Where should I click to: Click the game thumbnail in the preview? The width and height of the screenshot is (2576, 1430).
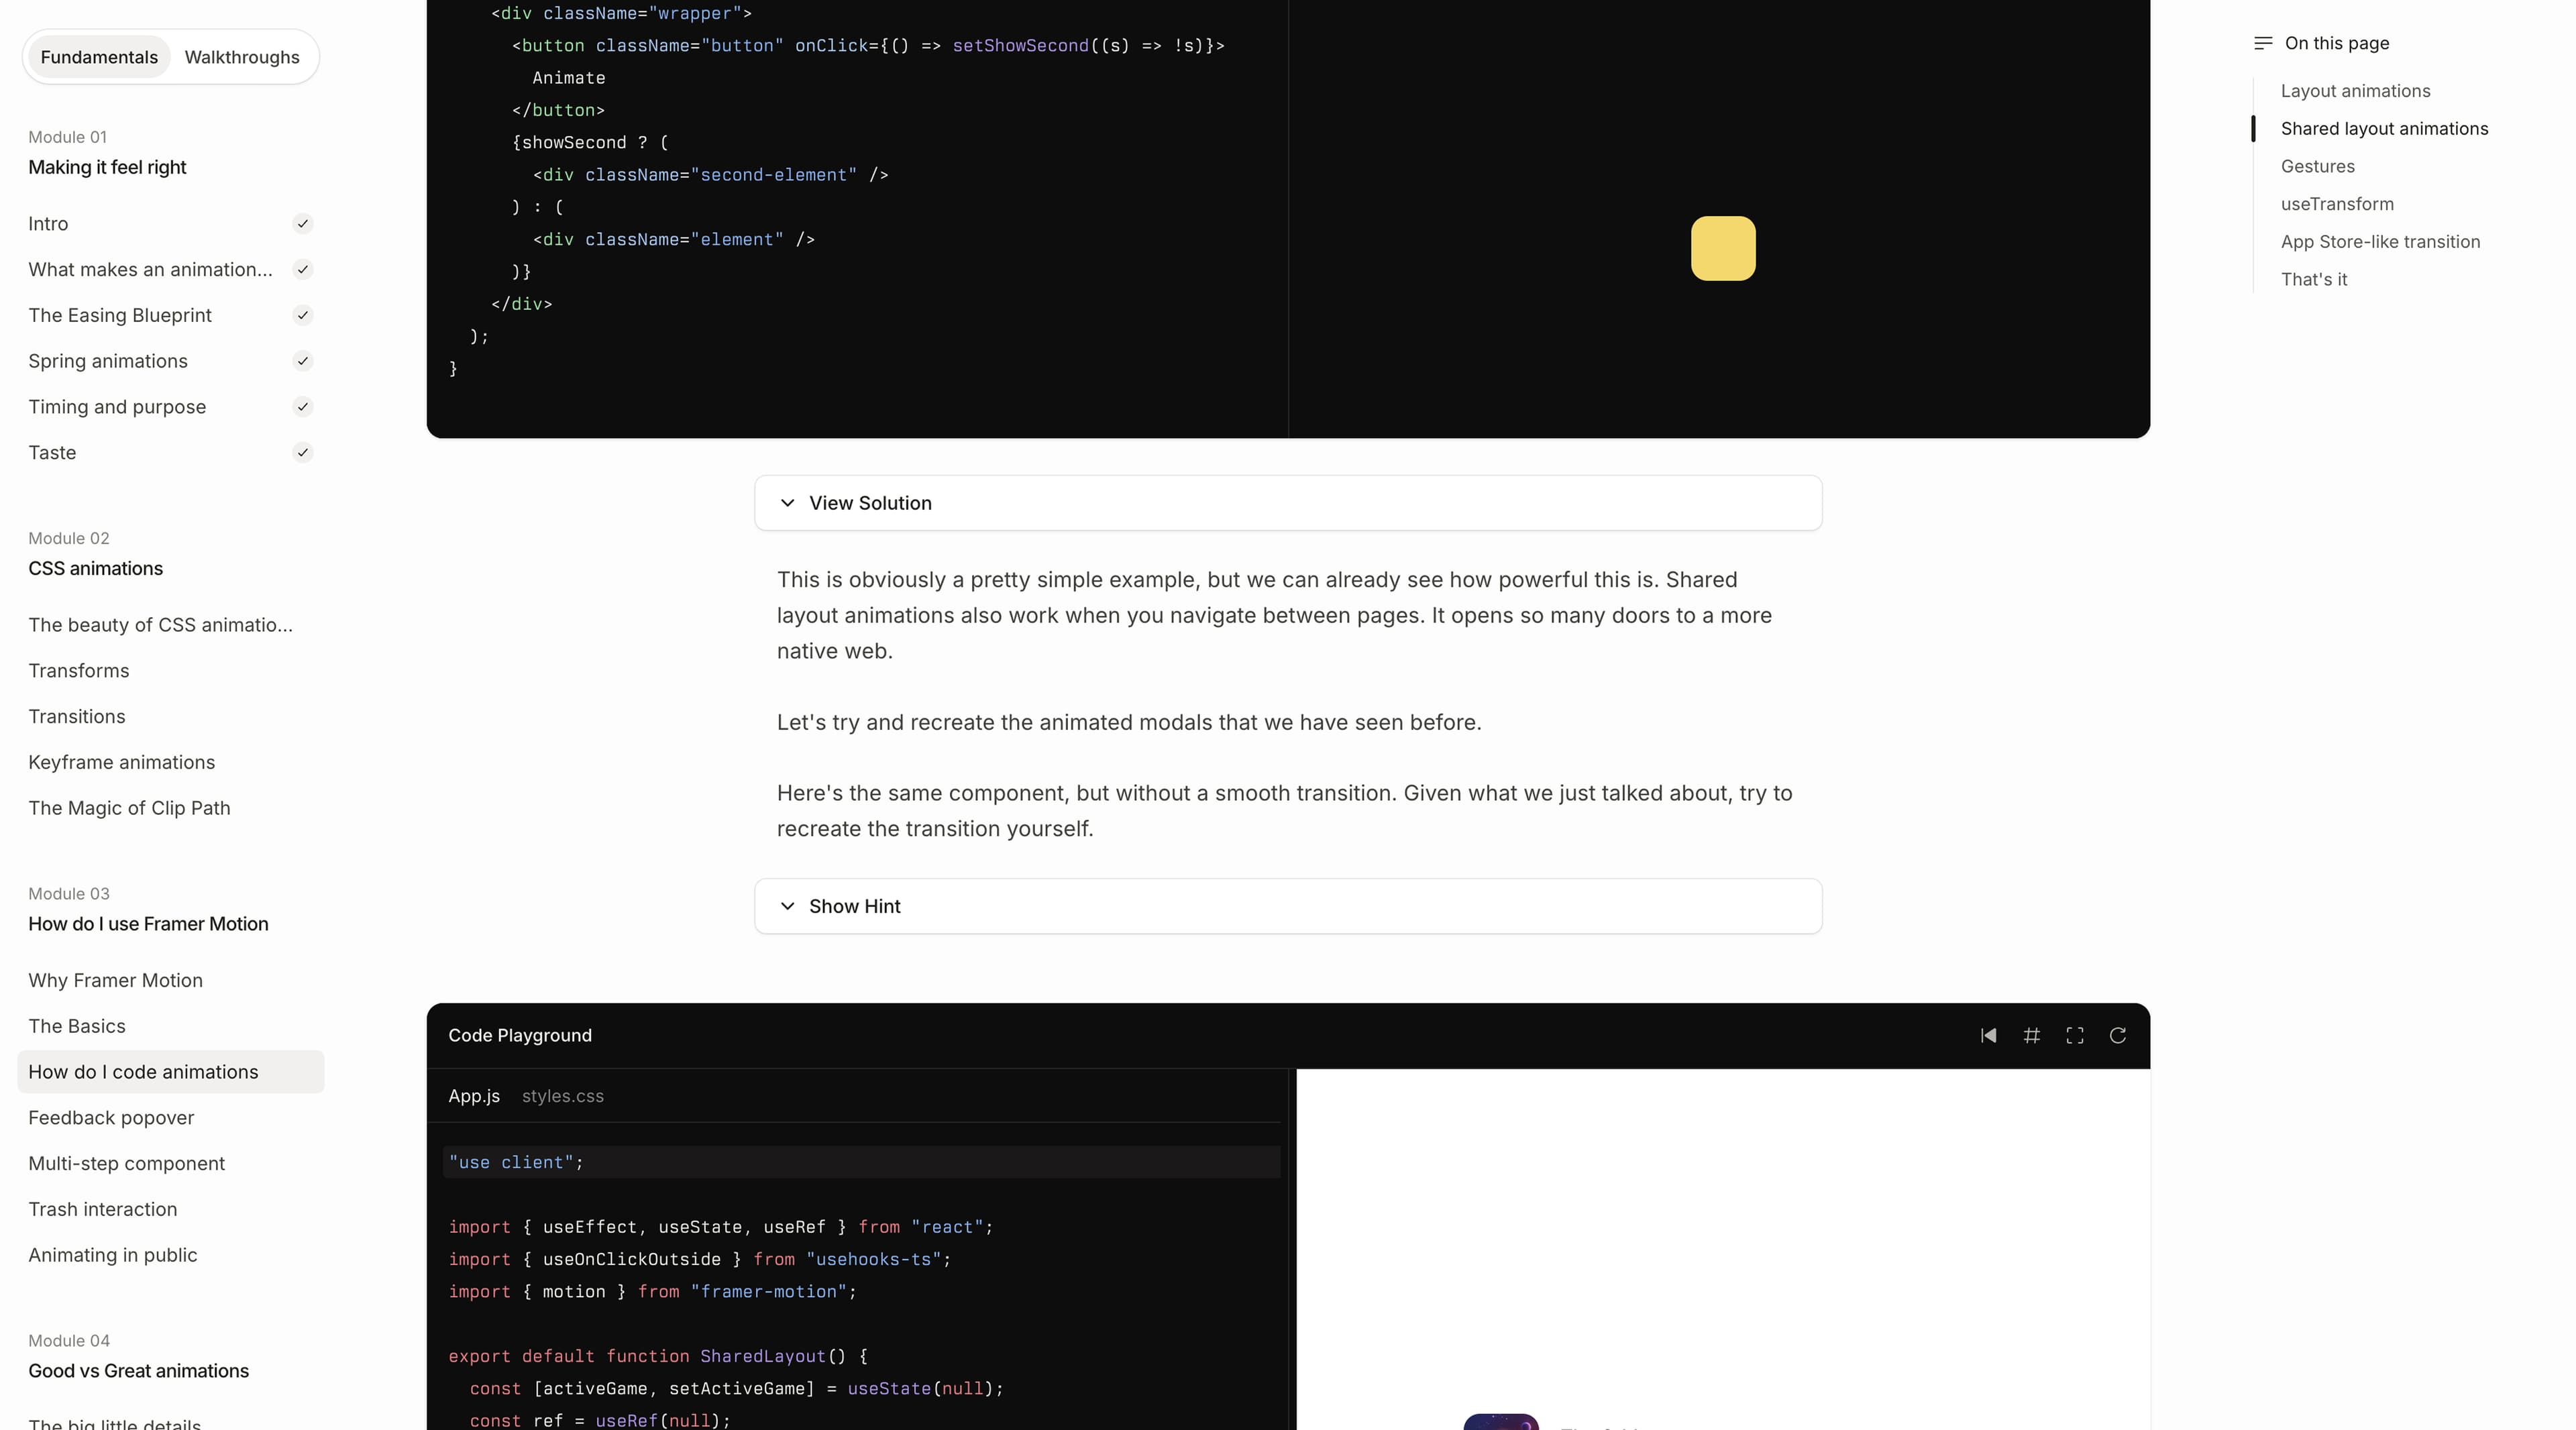tap(1501, 1422)
